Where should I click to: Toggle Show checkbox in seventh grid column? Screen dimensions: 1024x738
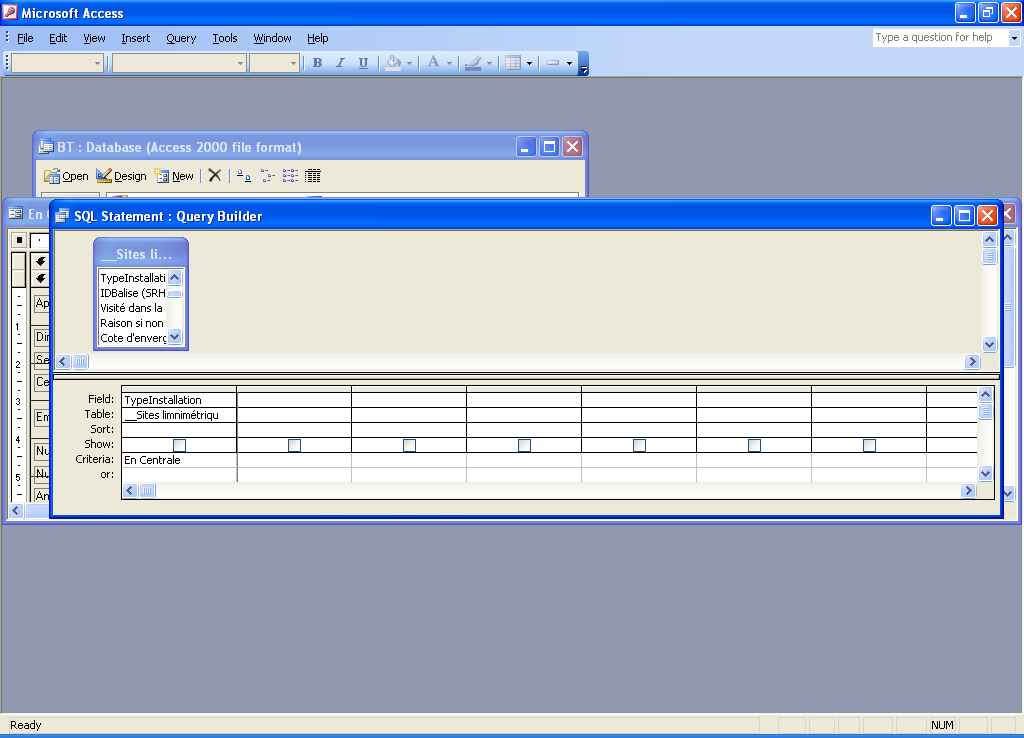[x=869, y=445]
